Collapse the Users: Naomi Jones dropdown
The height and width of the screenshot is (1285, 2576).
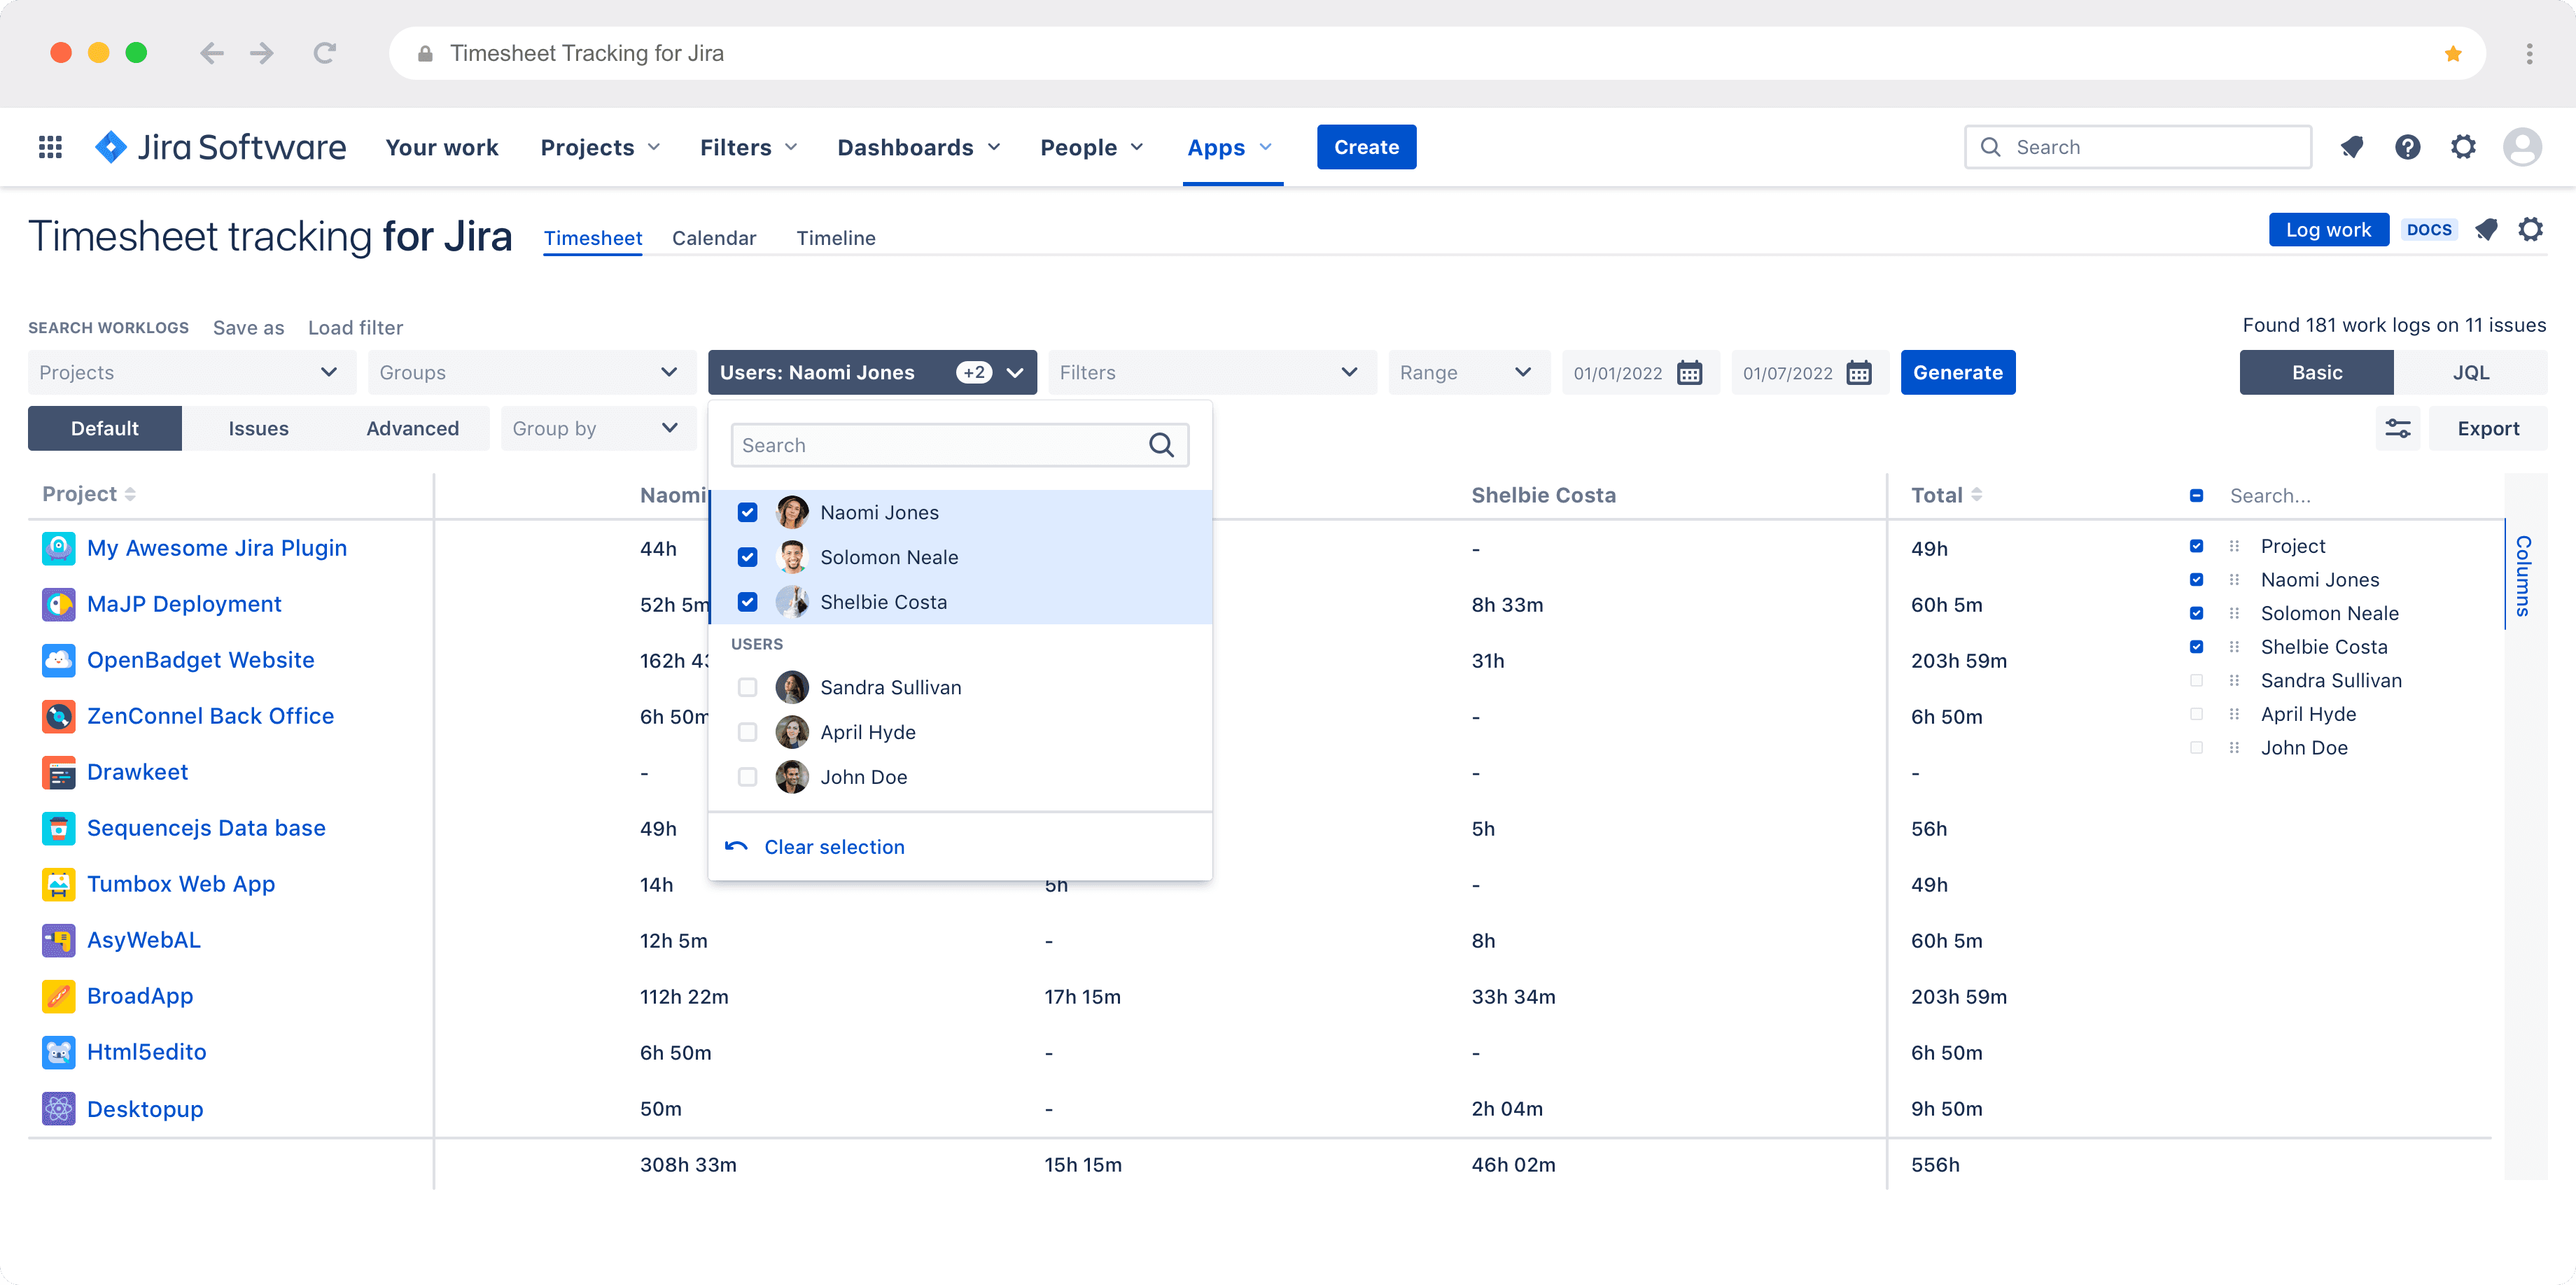[x=872, y=372]
